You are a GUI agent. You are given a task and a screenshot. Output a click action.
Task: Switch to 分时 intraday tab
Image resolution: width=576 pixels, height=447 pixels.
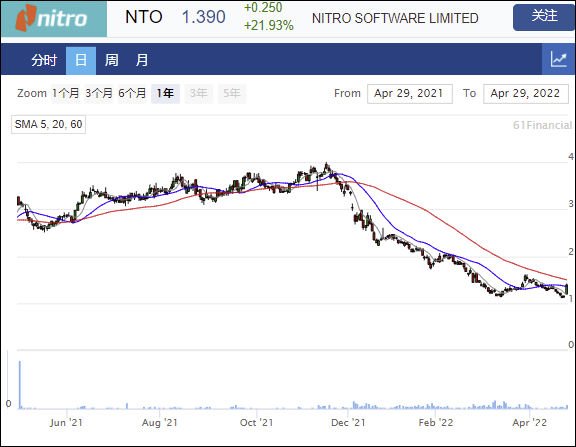coord(44,60)
